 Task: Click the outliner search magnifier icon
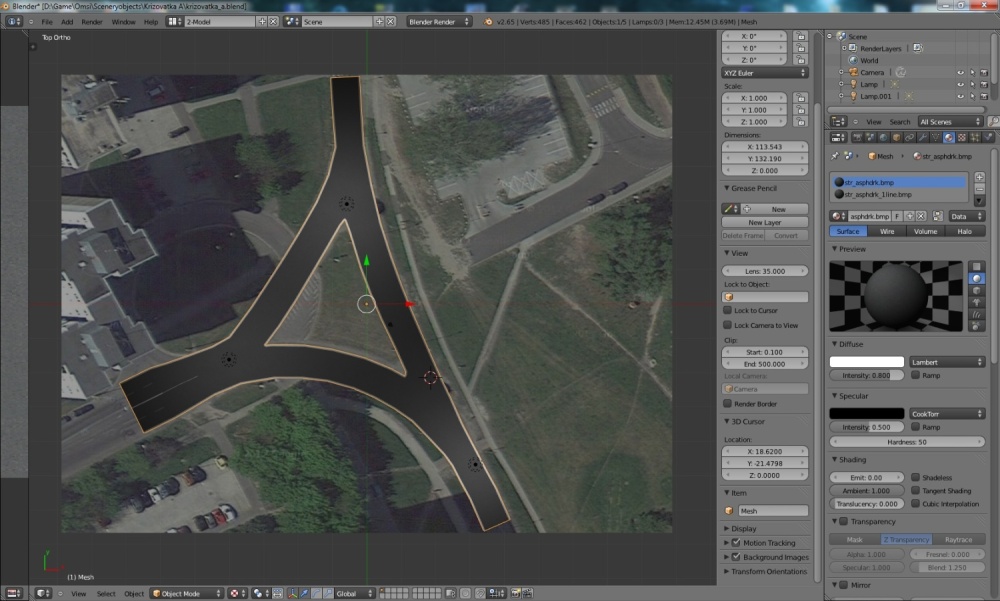992,121
